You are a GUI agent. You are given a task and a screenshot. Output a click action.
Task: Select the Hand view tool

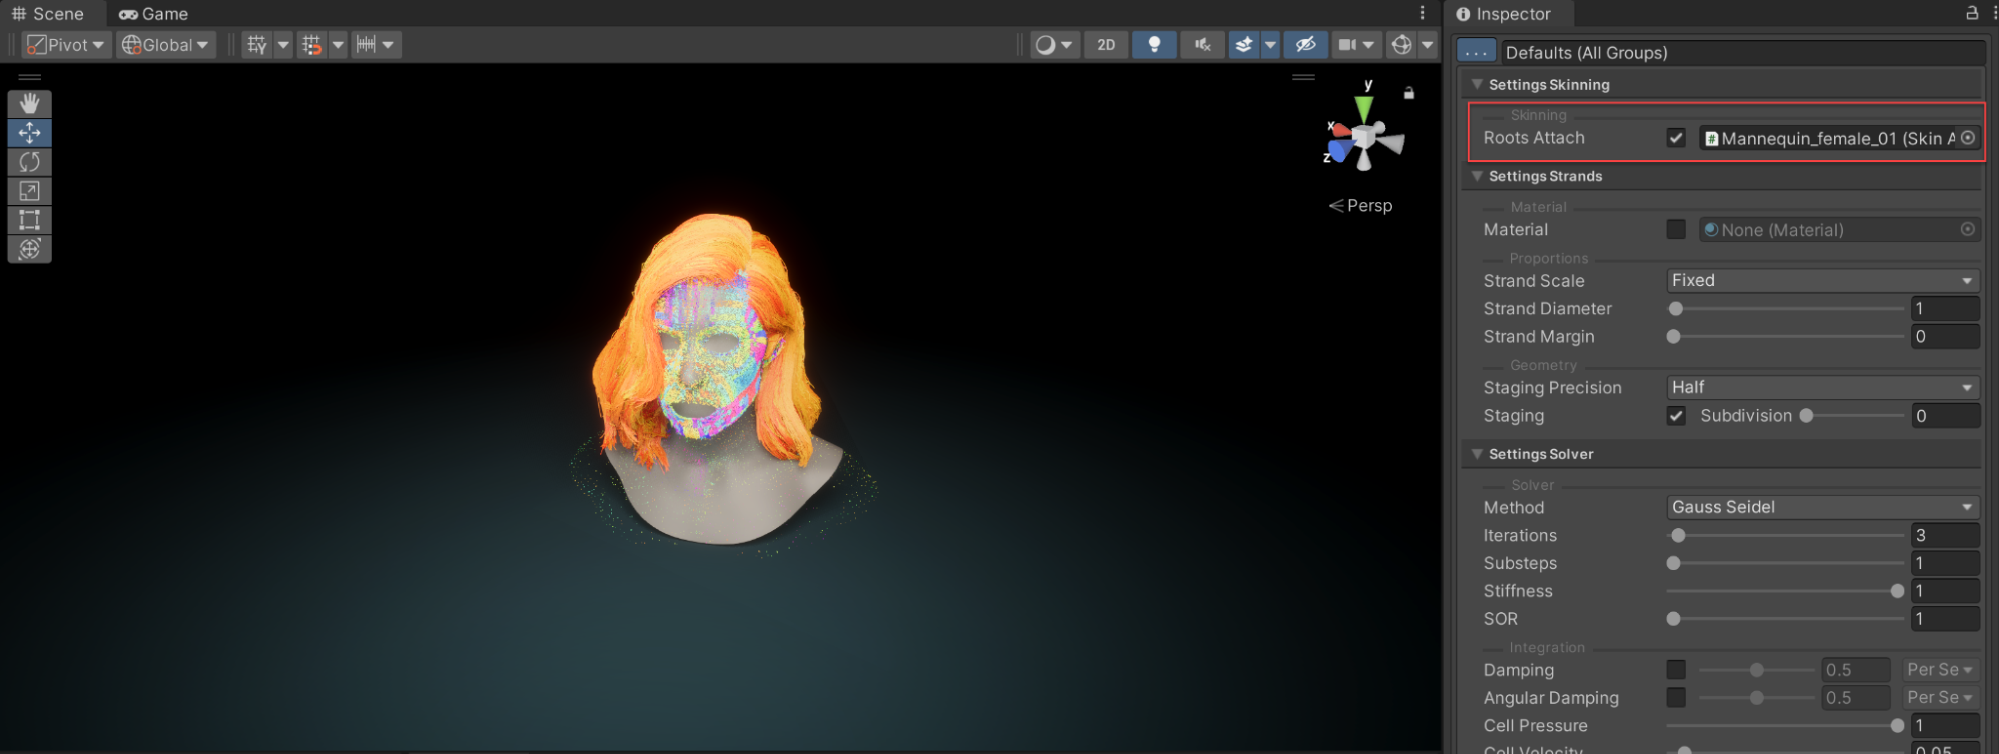point(29,104)
